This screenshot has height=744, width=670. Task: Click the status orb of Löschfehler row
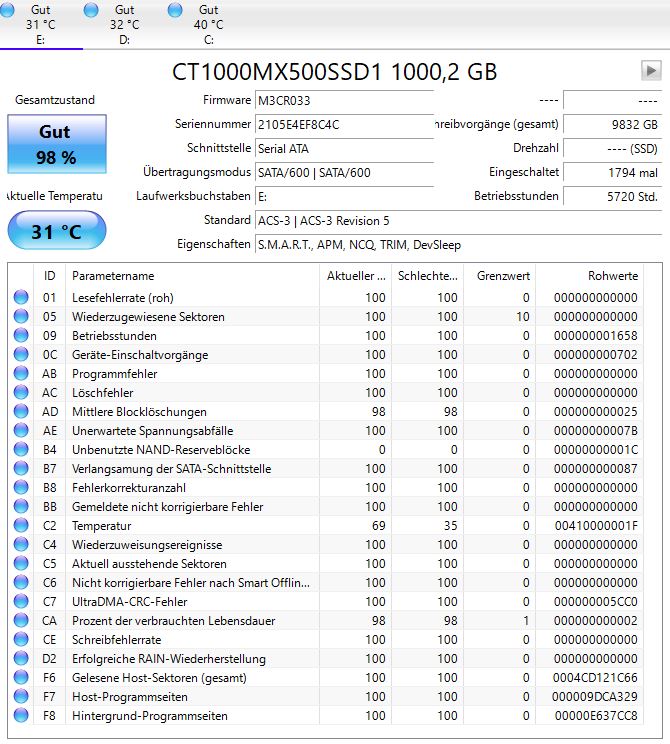click(x=21, y=392)
